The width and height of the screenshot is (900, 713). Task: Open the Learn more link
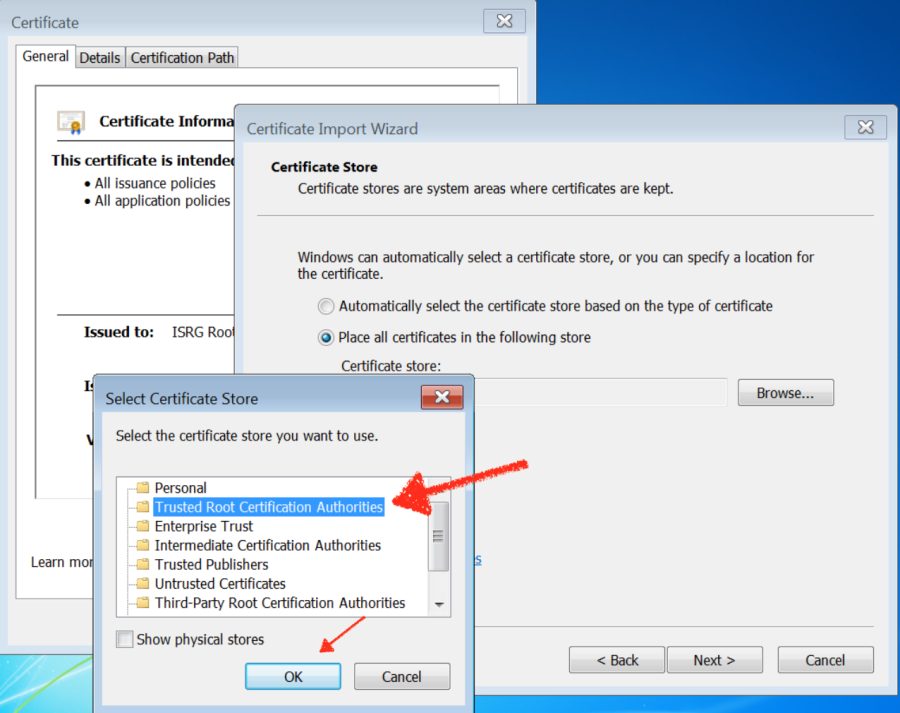coord(60,562)
